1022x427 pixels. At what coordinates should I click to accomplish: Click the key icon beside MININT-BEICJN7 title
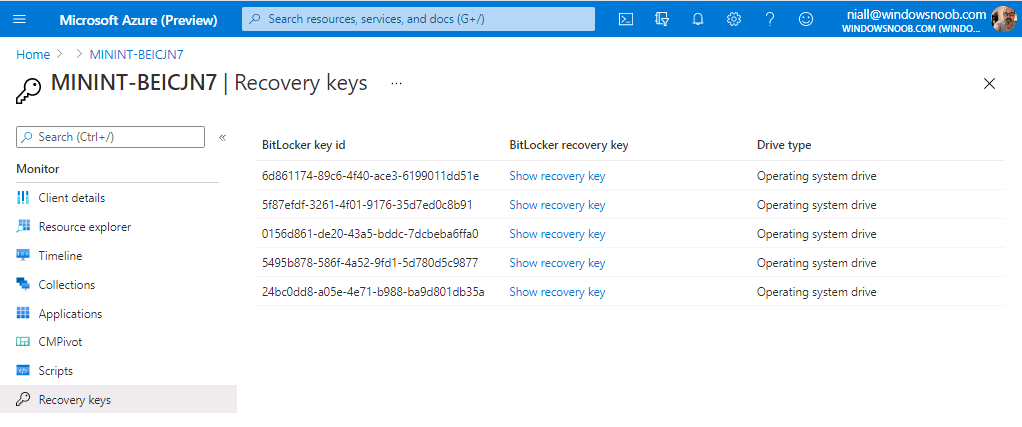click(x=27, y=90)
